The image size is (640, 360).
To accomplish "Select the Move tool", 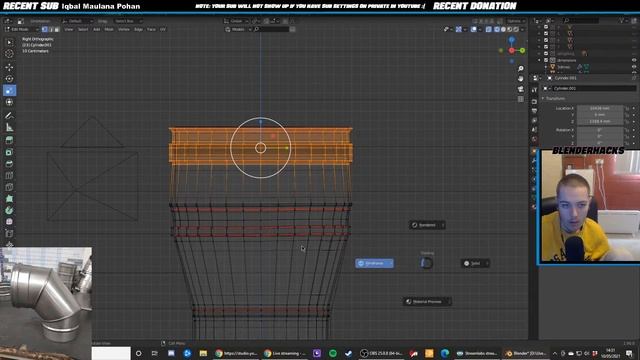I will (9, 67).
